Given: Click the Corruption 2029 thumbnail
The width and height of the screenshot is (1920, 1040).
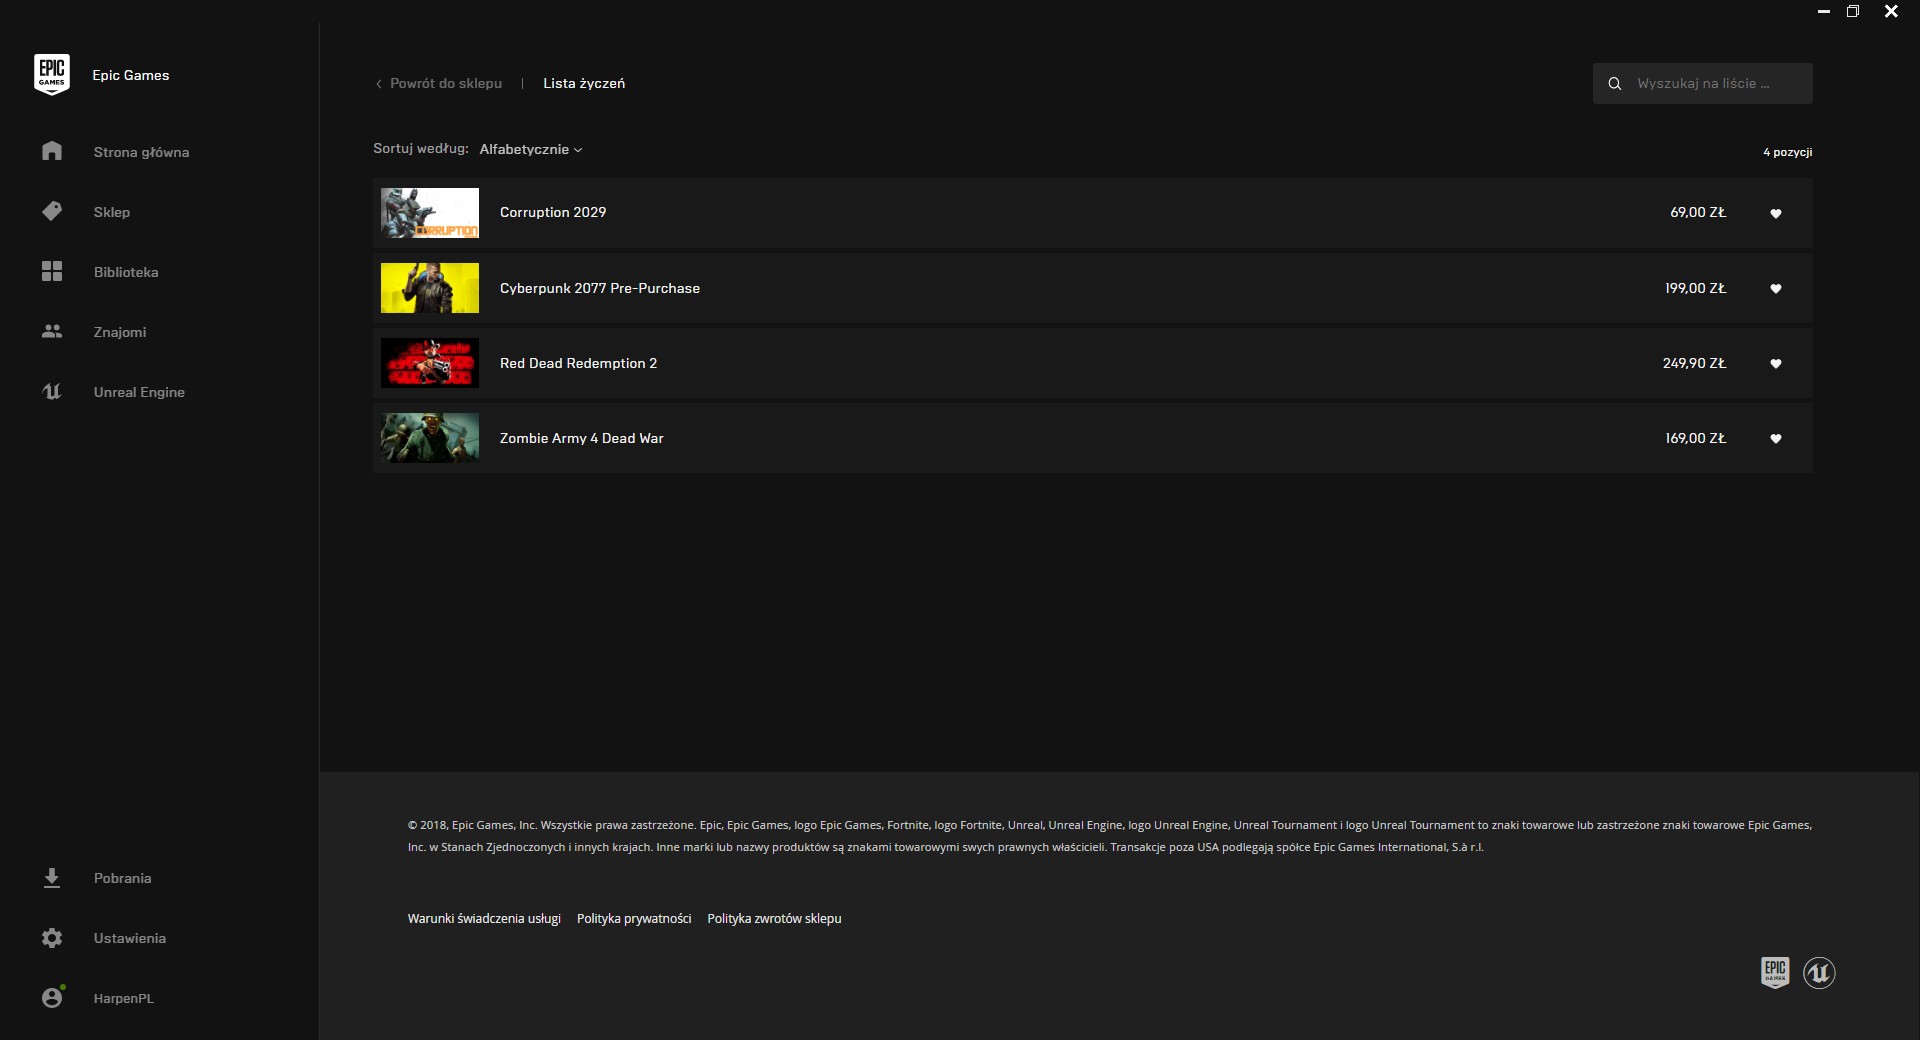Looking at the screenshot, I should click(x=430, y=213).
